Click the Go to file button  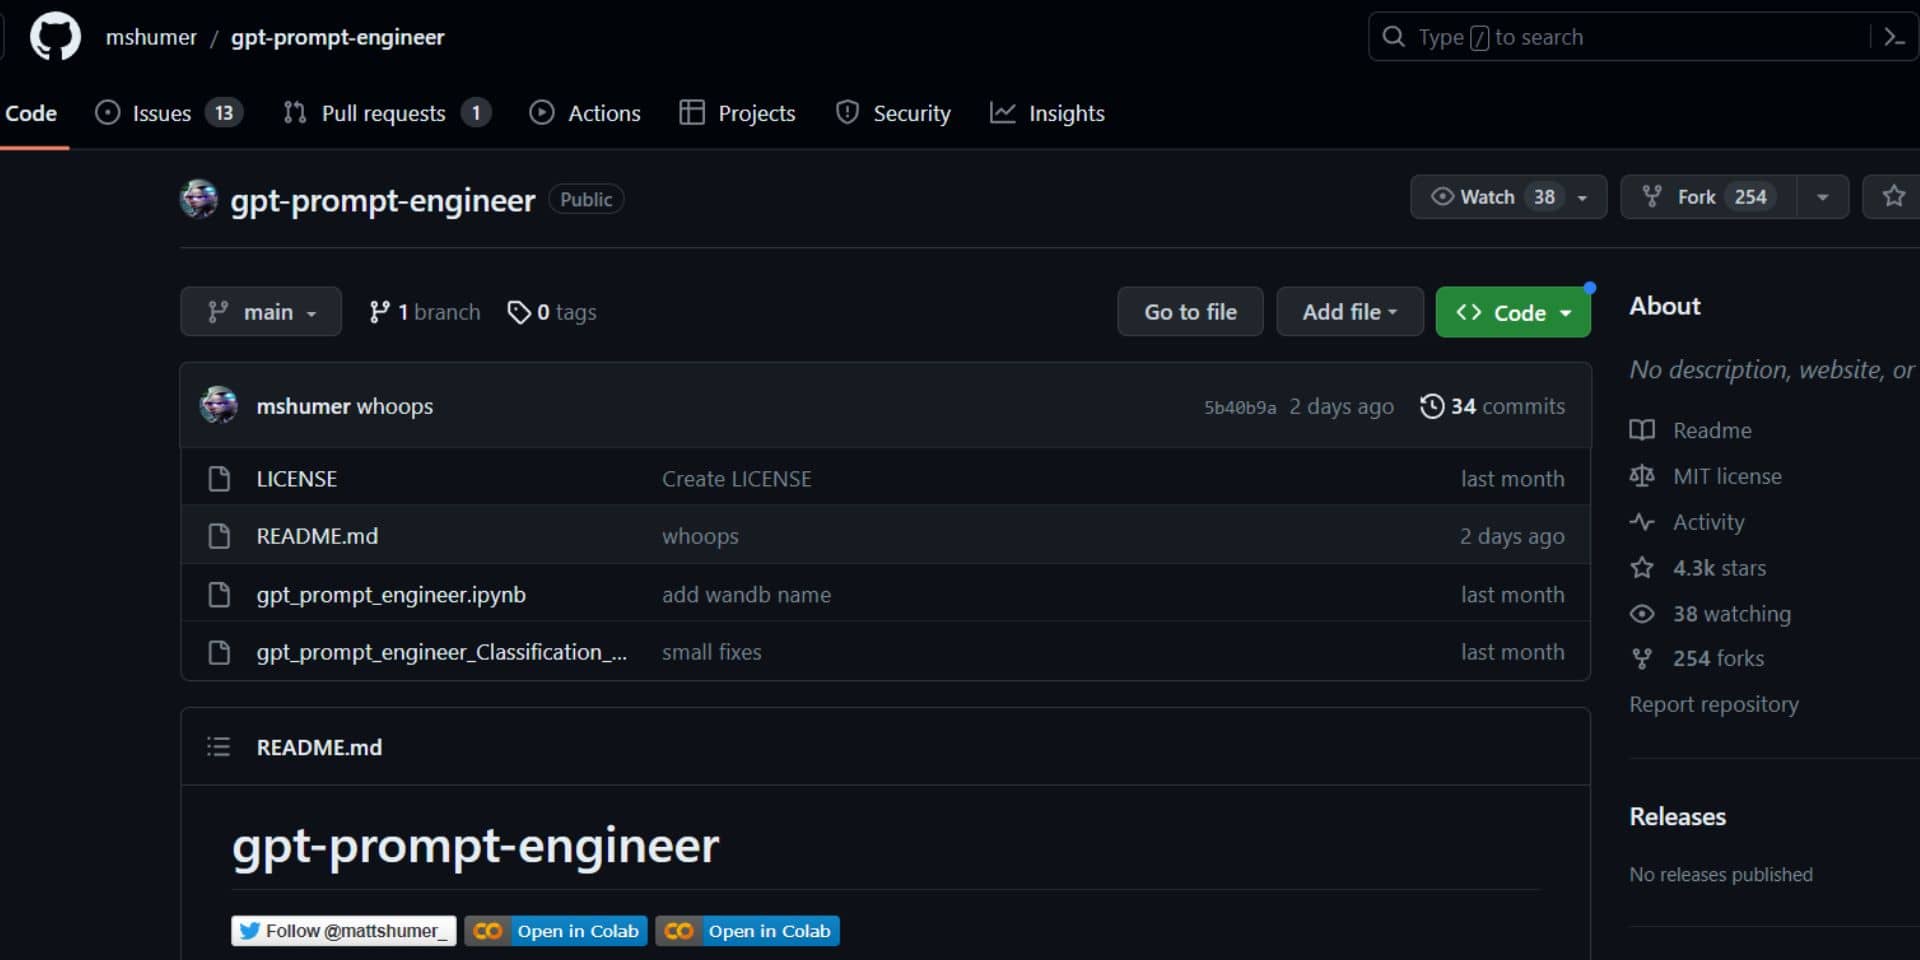[1190, 312]
